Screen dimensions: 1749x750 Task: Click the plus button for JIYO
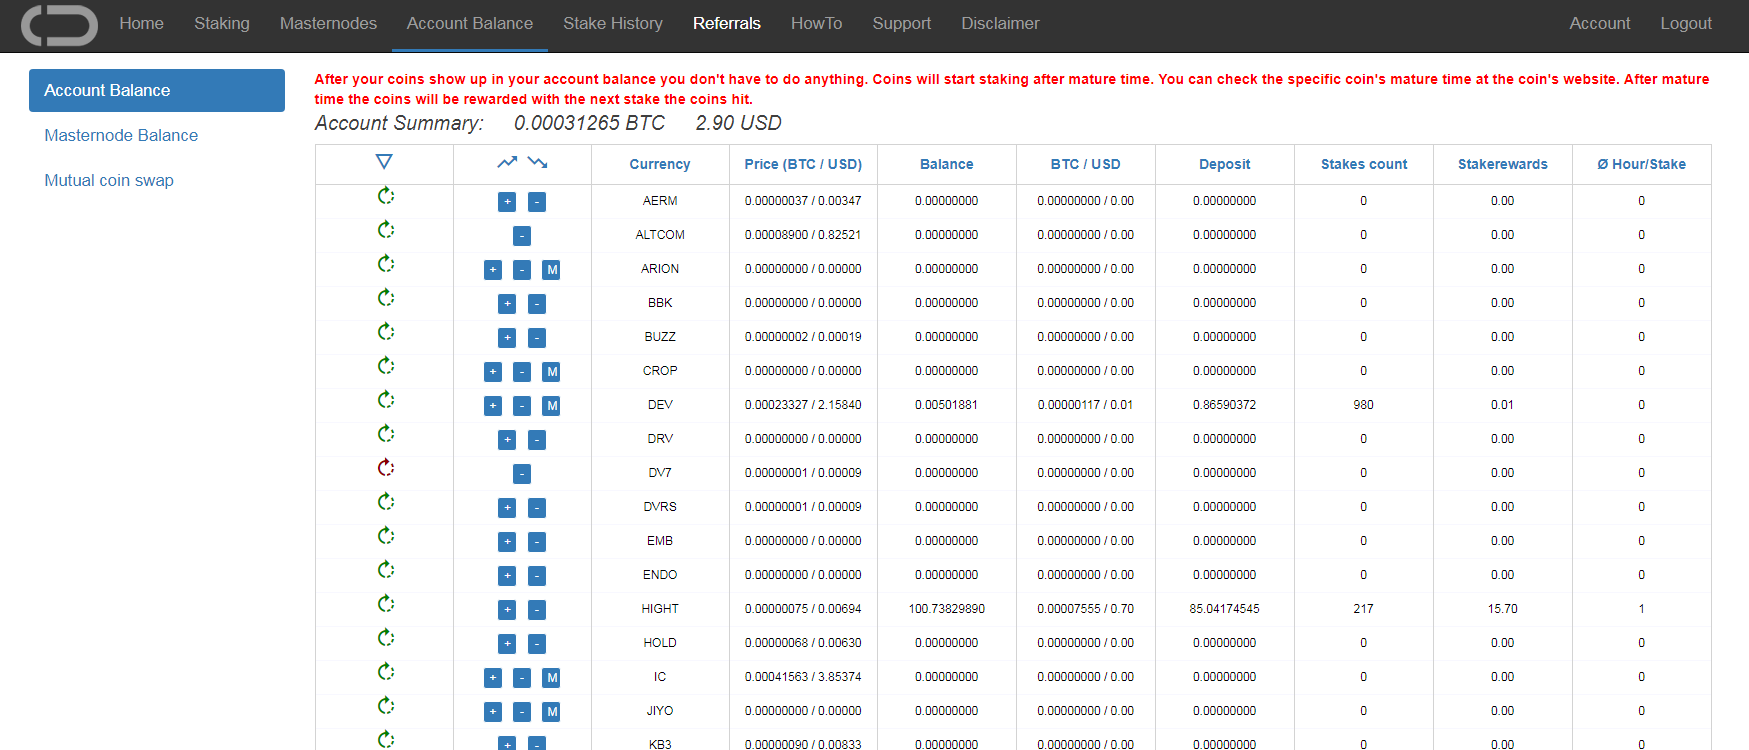[x=493, y=712]
